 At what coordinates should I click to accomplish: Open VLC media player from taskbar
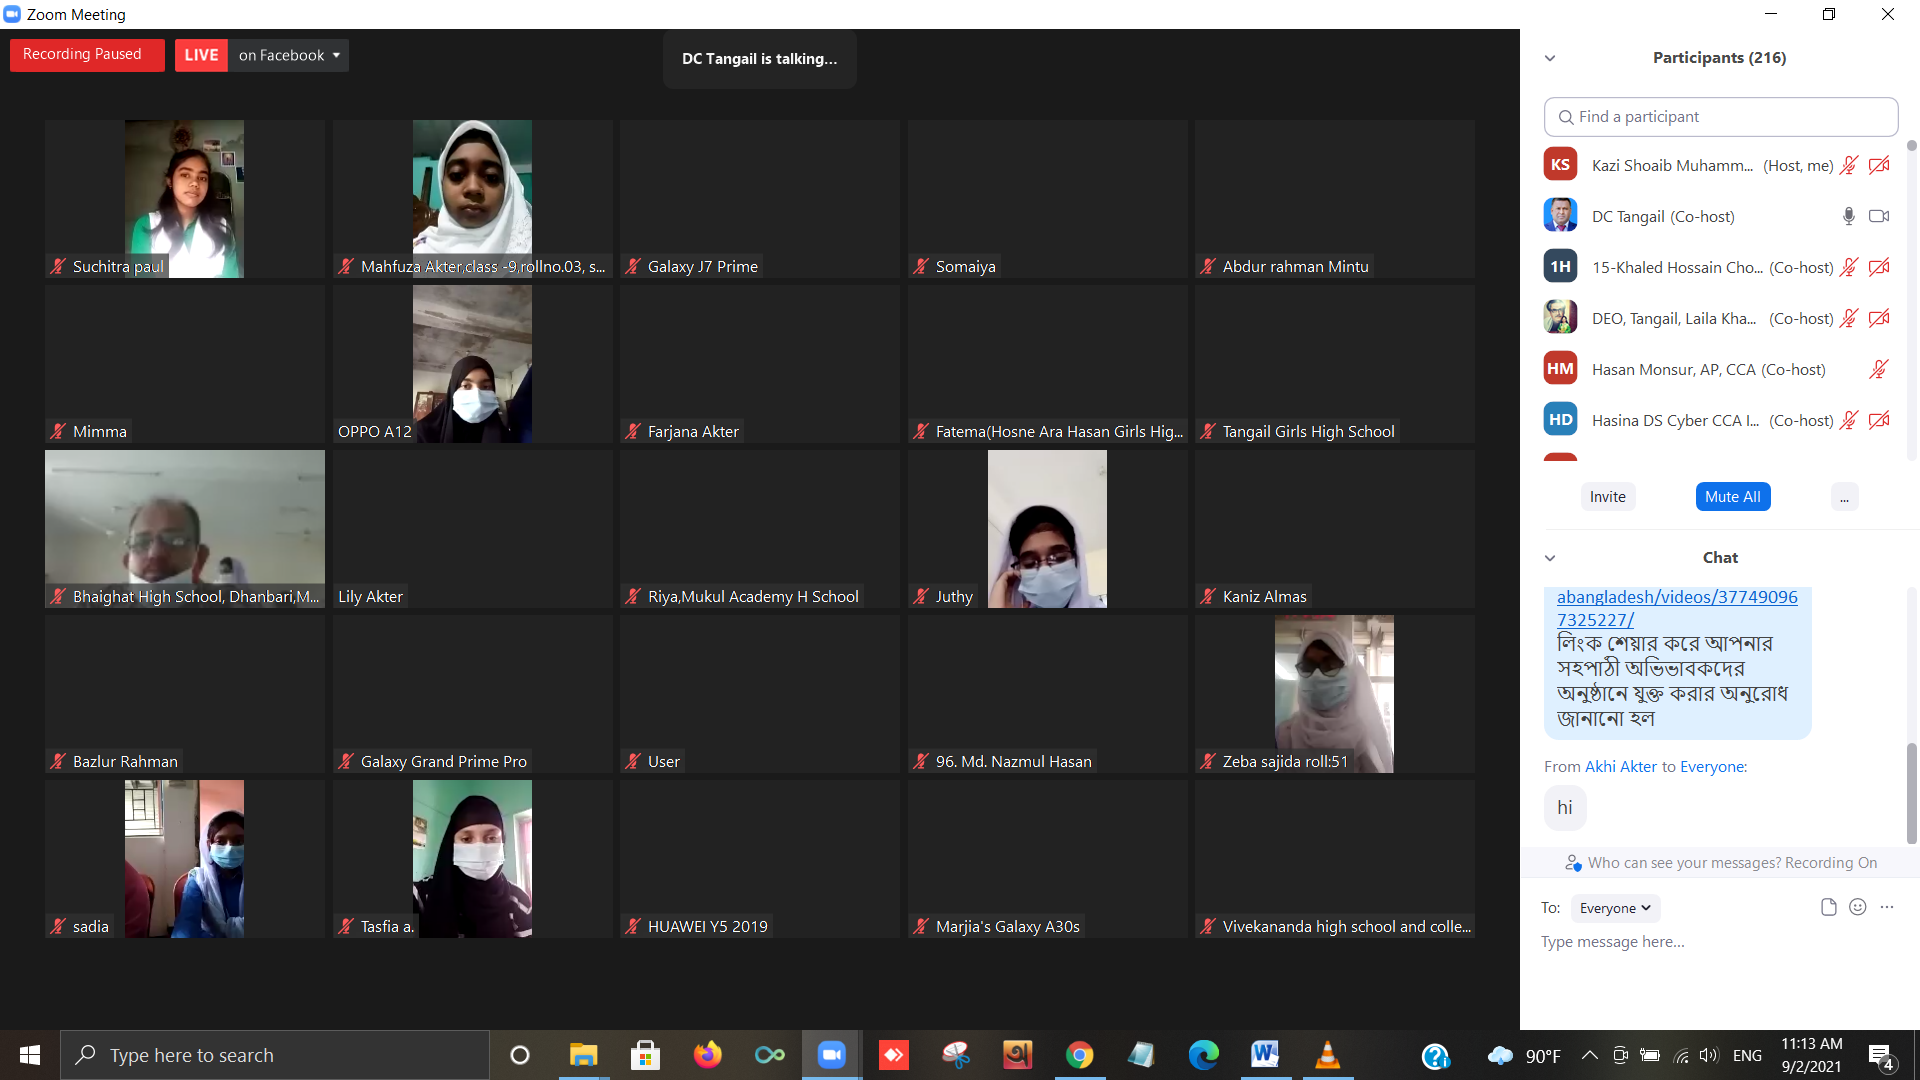pos(1327,1055)
